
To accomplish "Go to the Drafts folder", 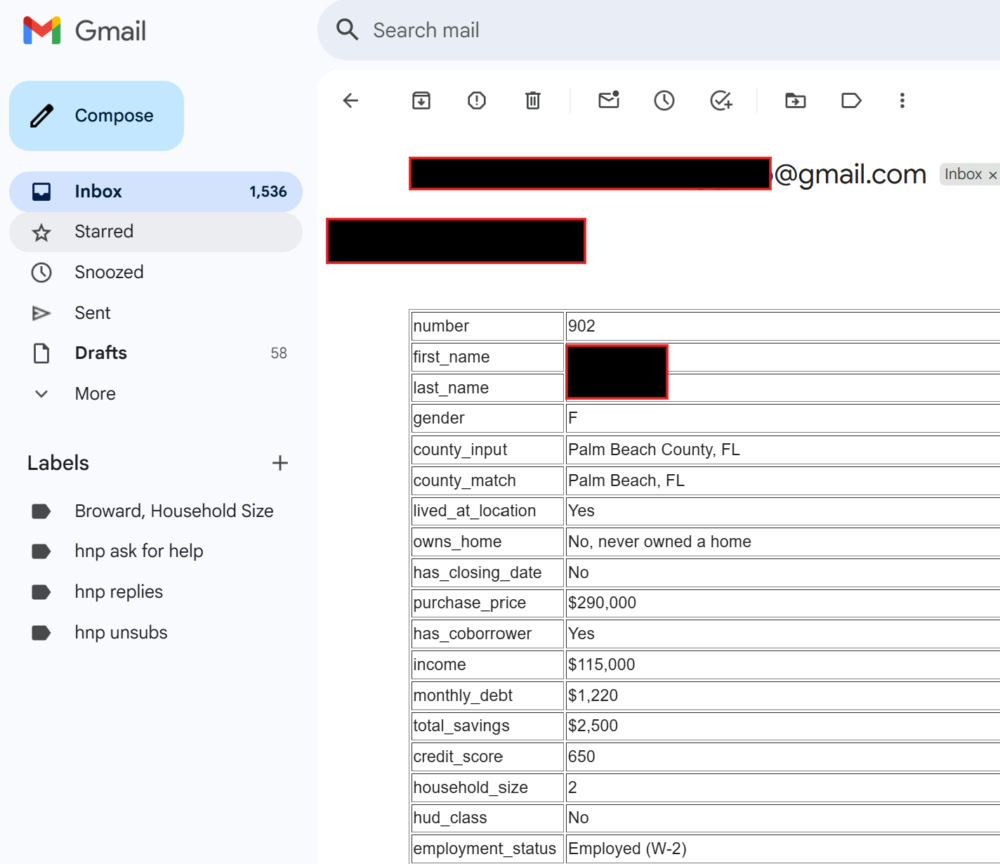I will [100, 353].
